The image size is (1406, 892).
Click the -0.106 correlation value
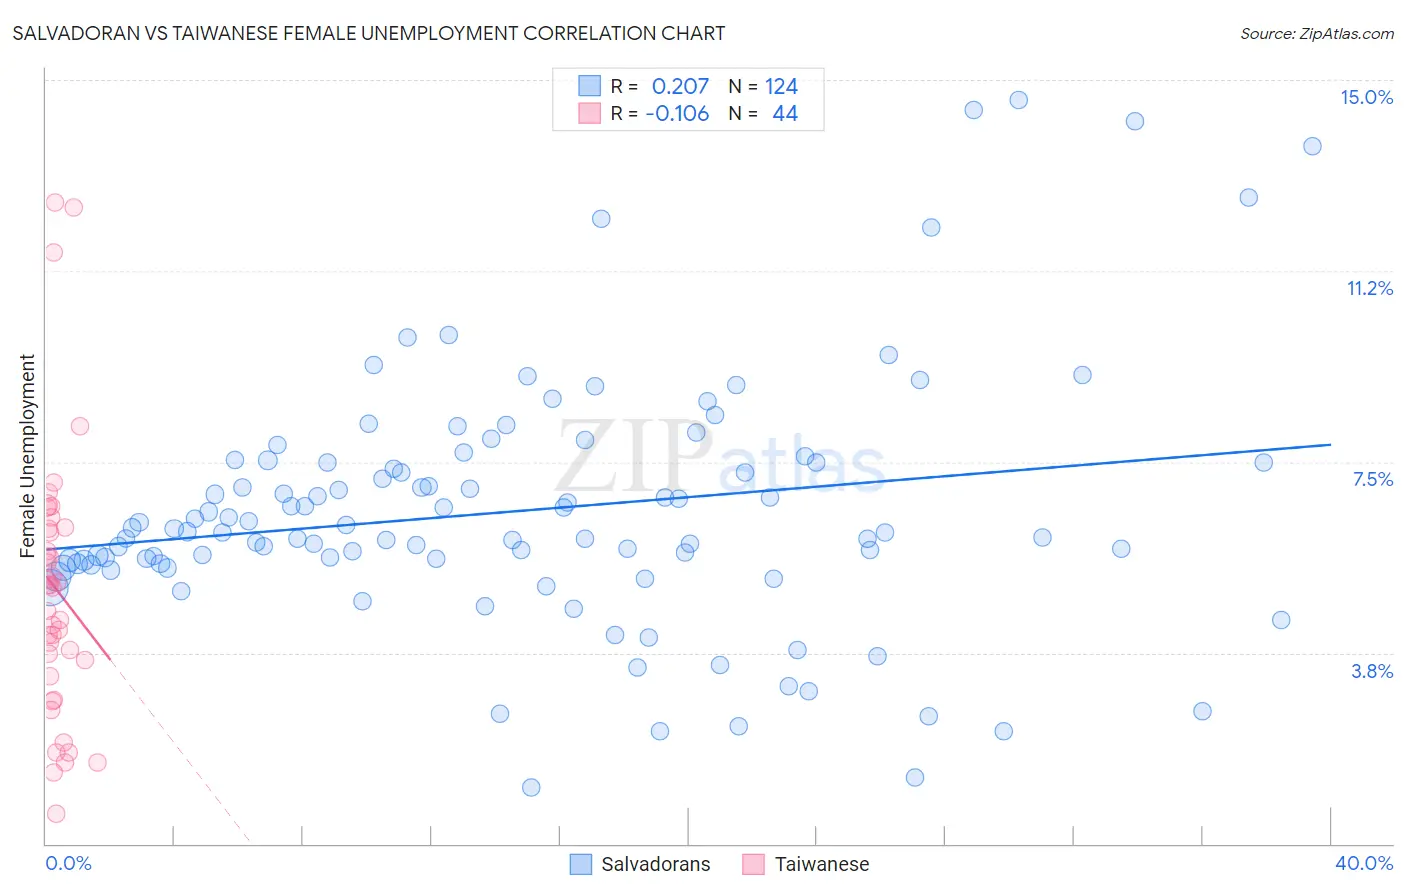pos(677,113)
